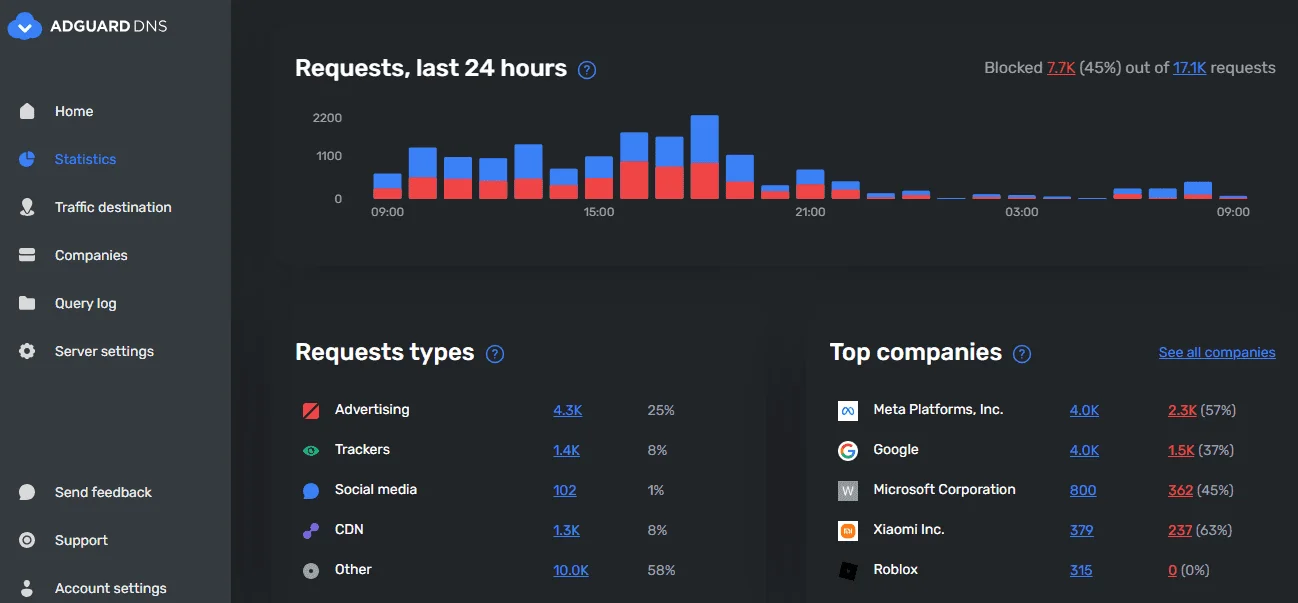Click the Statistics pie chart icon
This screenshot has width=1298, height=603.
coord(27,159)
